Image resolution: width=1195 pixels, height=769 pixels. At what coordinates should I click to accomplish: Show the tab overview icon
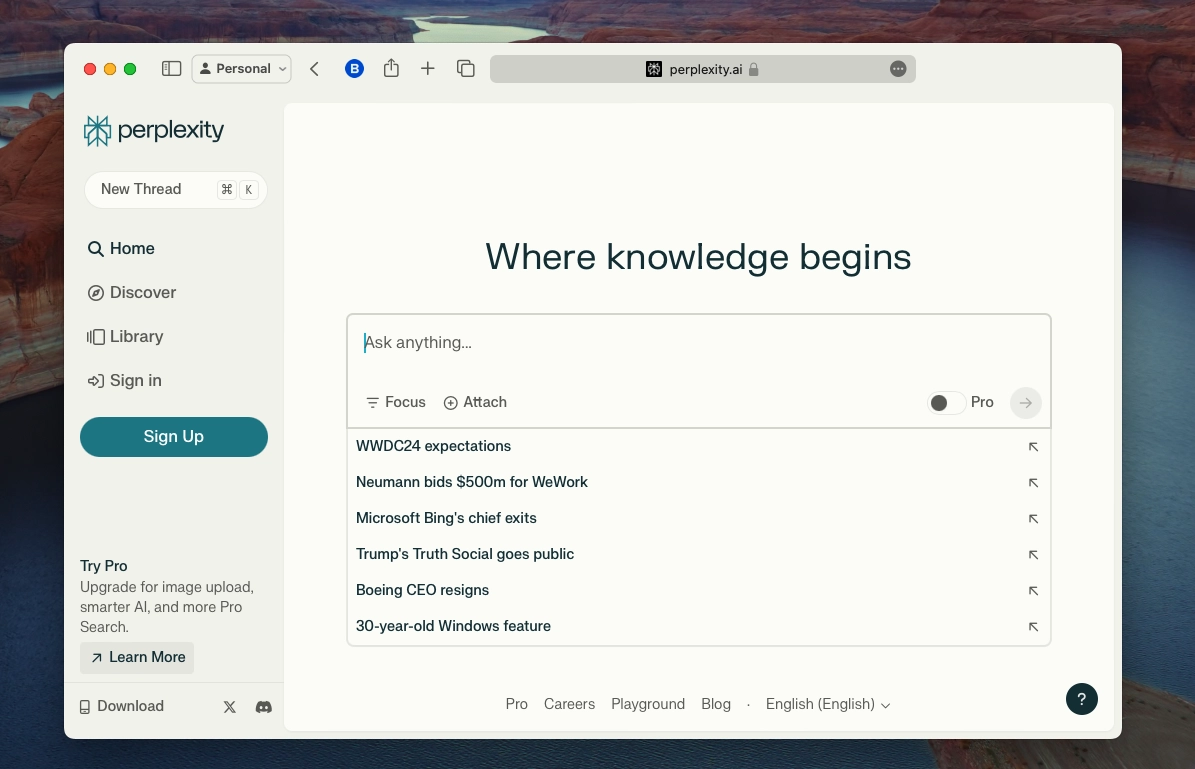click(466, 69)
